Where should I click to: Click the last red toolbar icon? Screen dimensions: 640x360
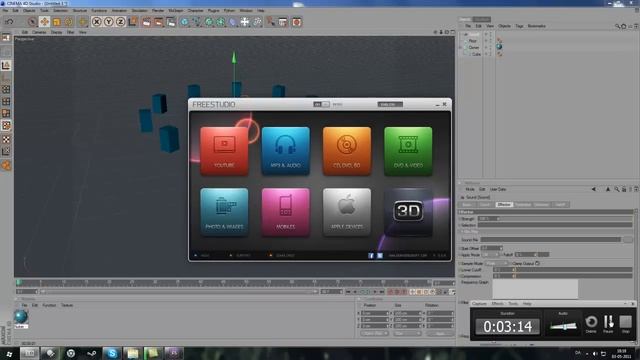(x=297, y=22)
